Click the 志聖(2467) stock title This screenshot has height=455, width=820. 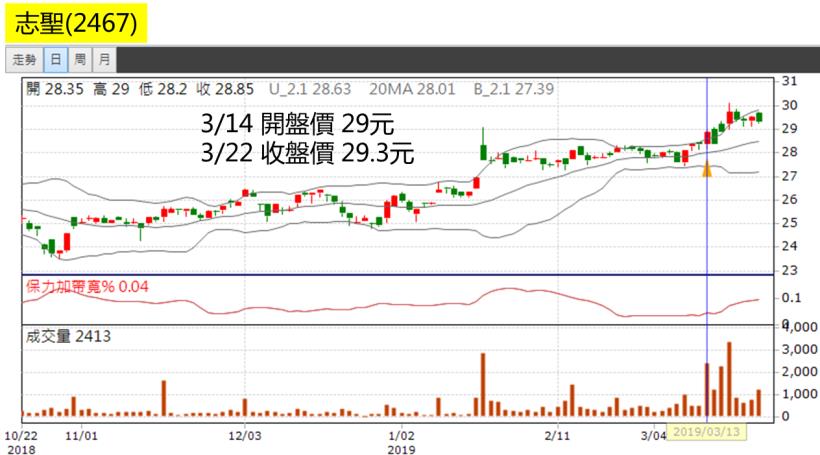coord(76,23)
